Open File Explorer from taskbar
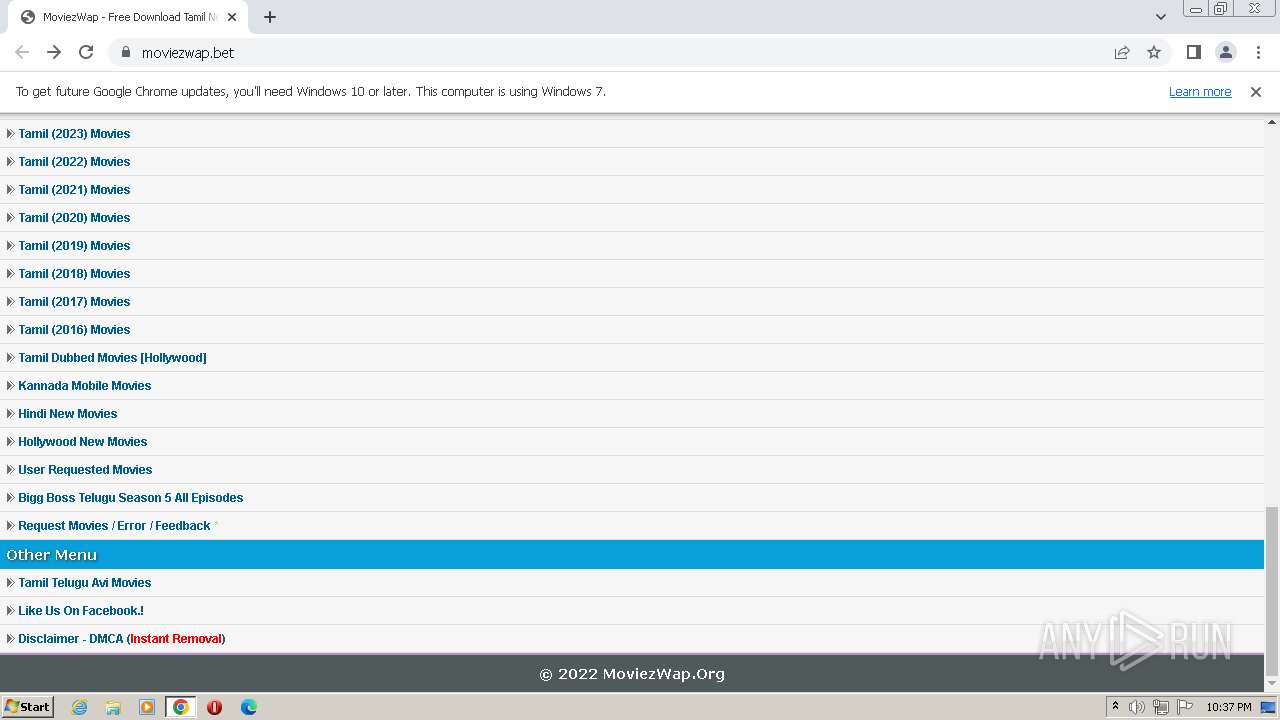1280x720 pixels. tap(113, 707)
